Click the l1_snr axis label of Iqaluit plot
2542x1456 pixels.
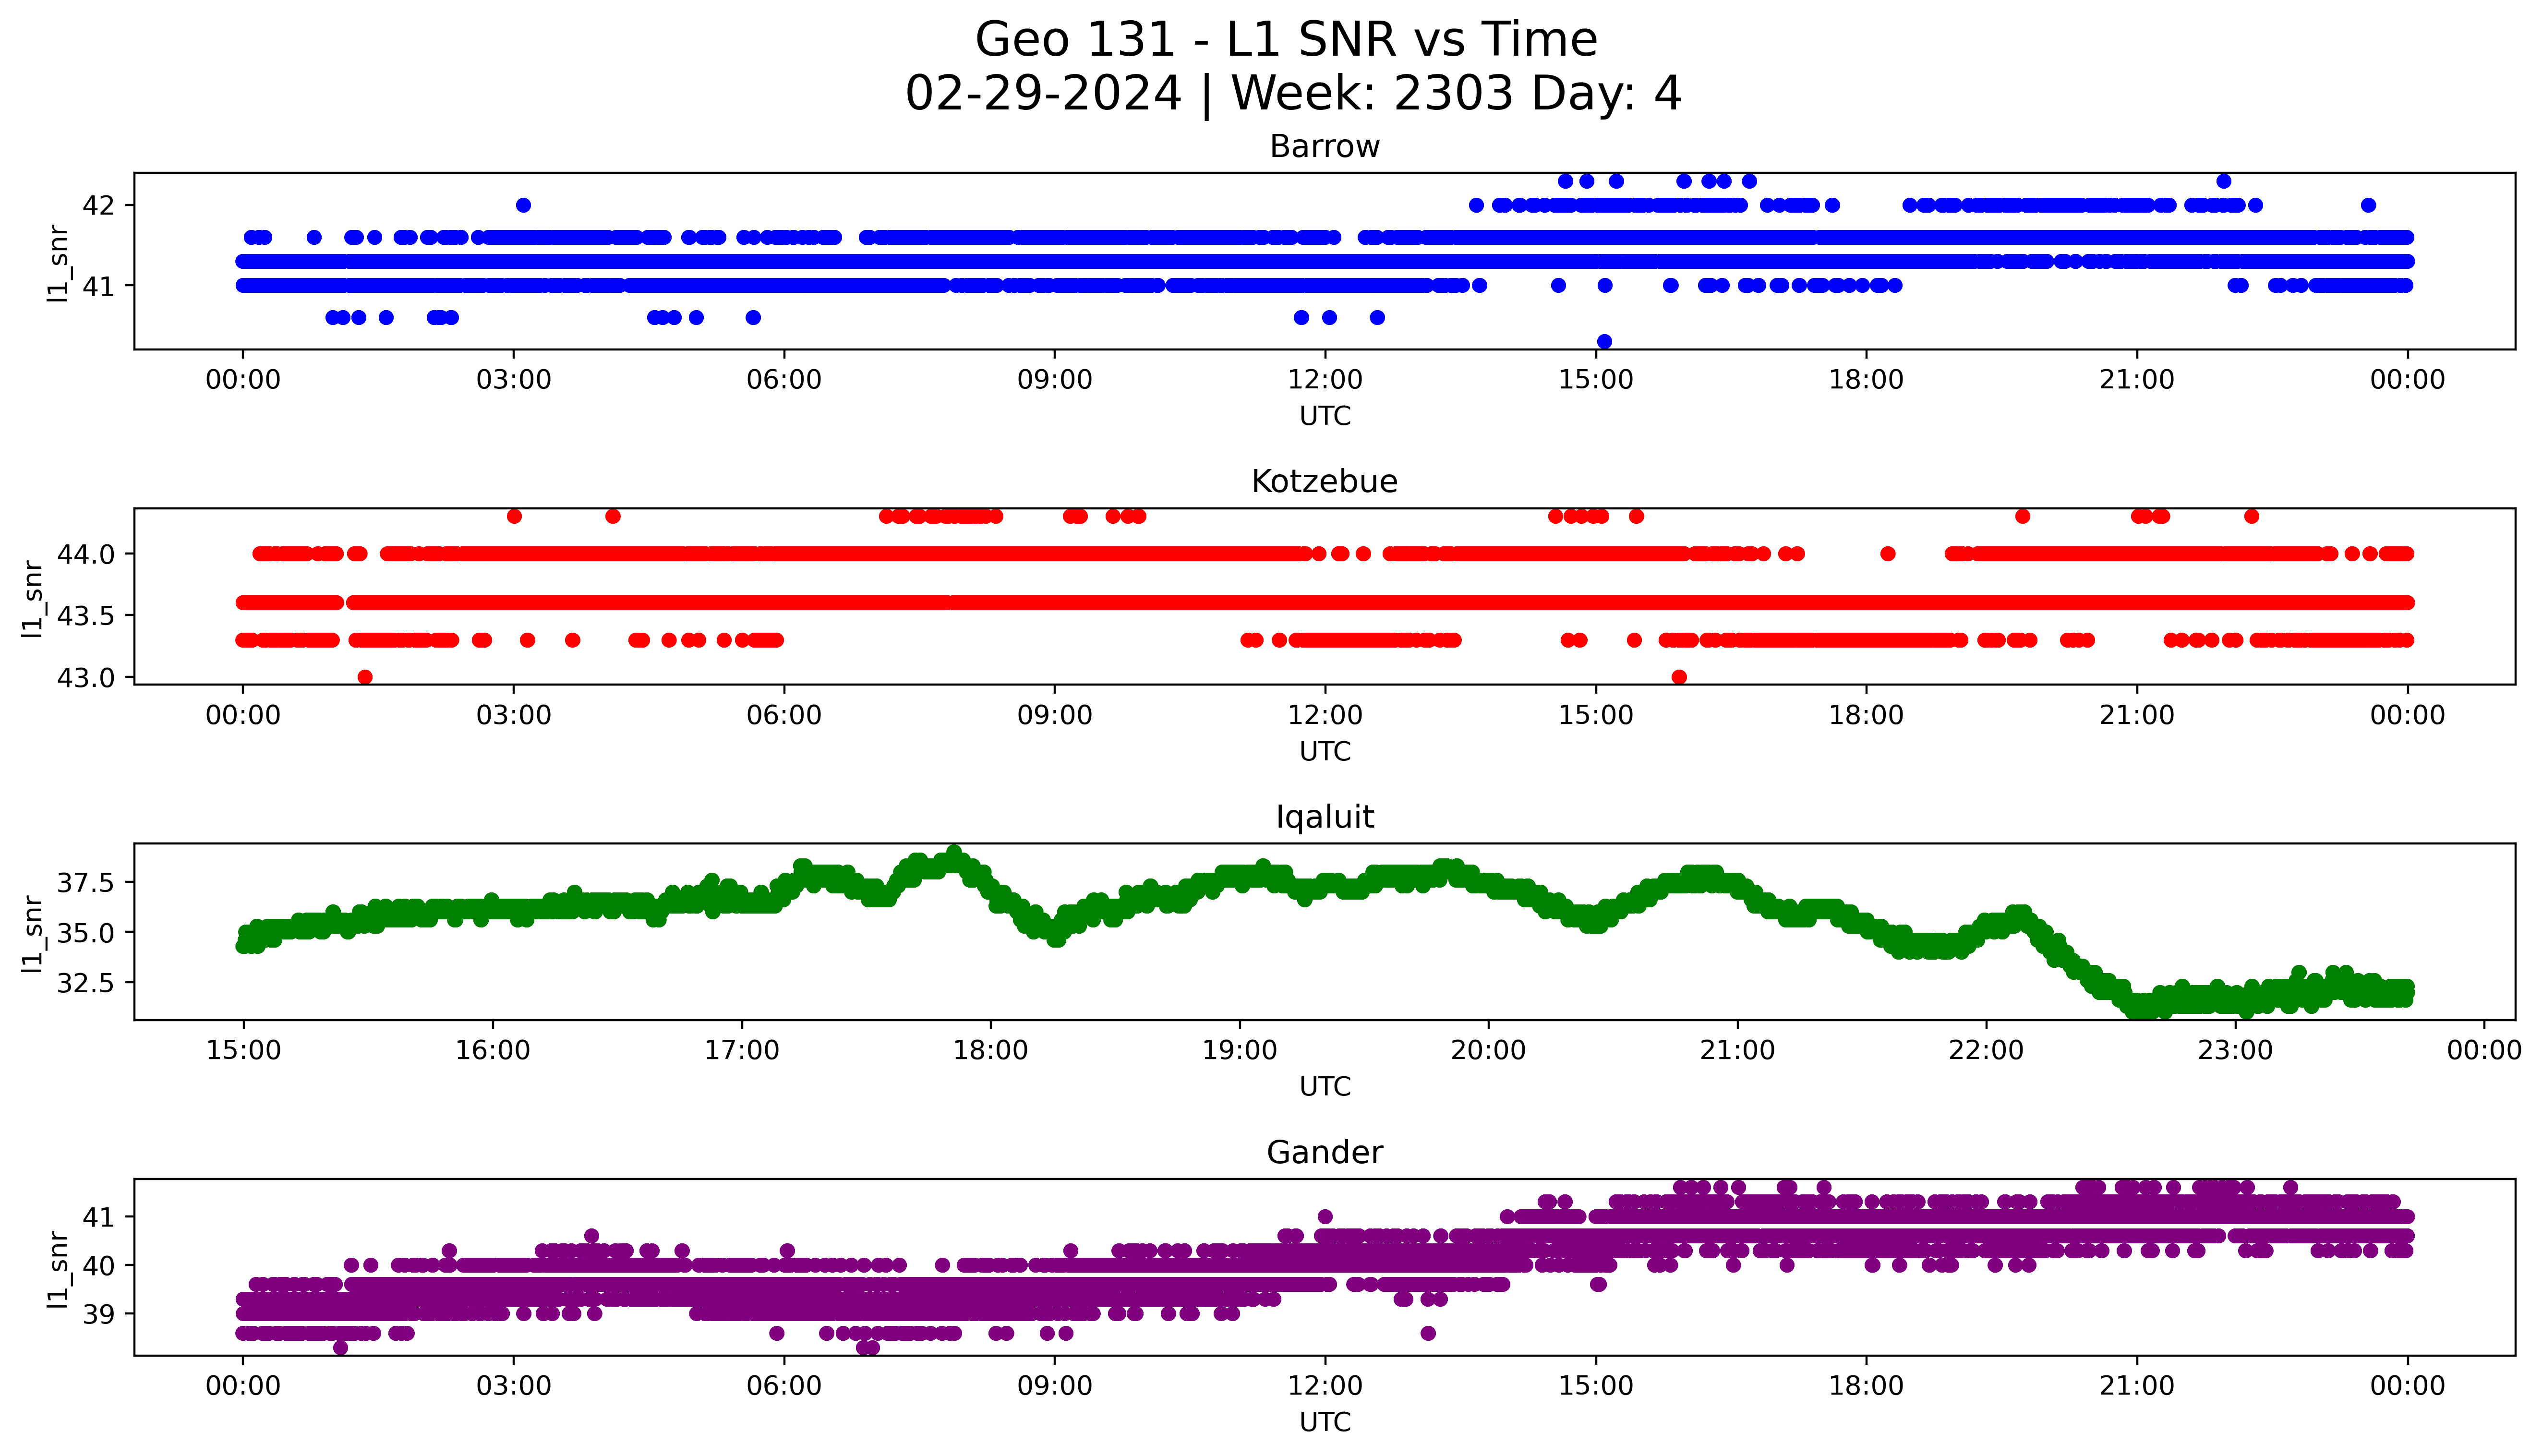(x=33, y=934)
